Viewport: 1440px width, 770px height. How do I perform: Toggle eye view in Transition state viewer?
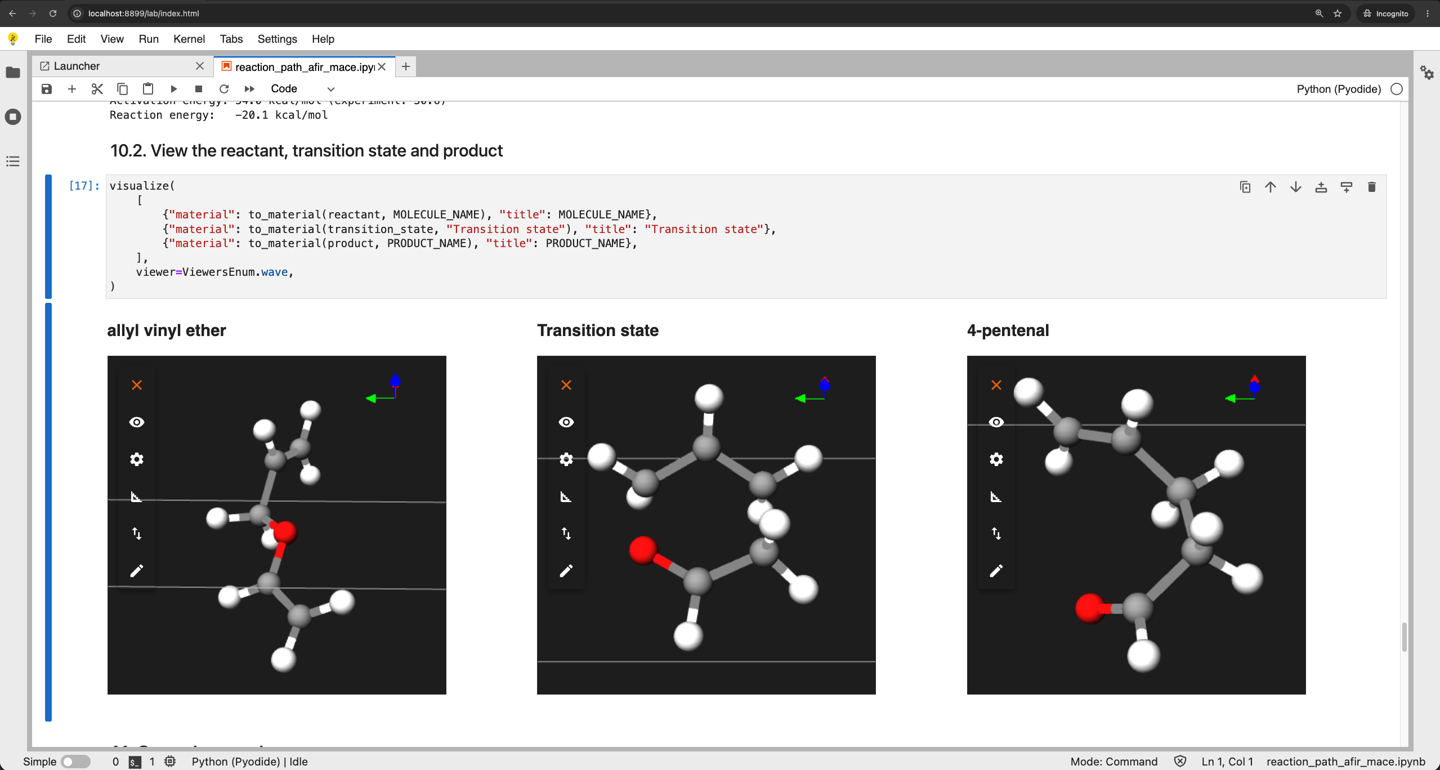566,422
